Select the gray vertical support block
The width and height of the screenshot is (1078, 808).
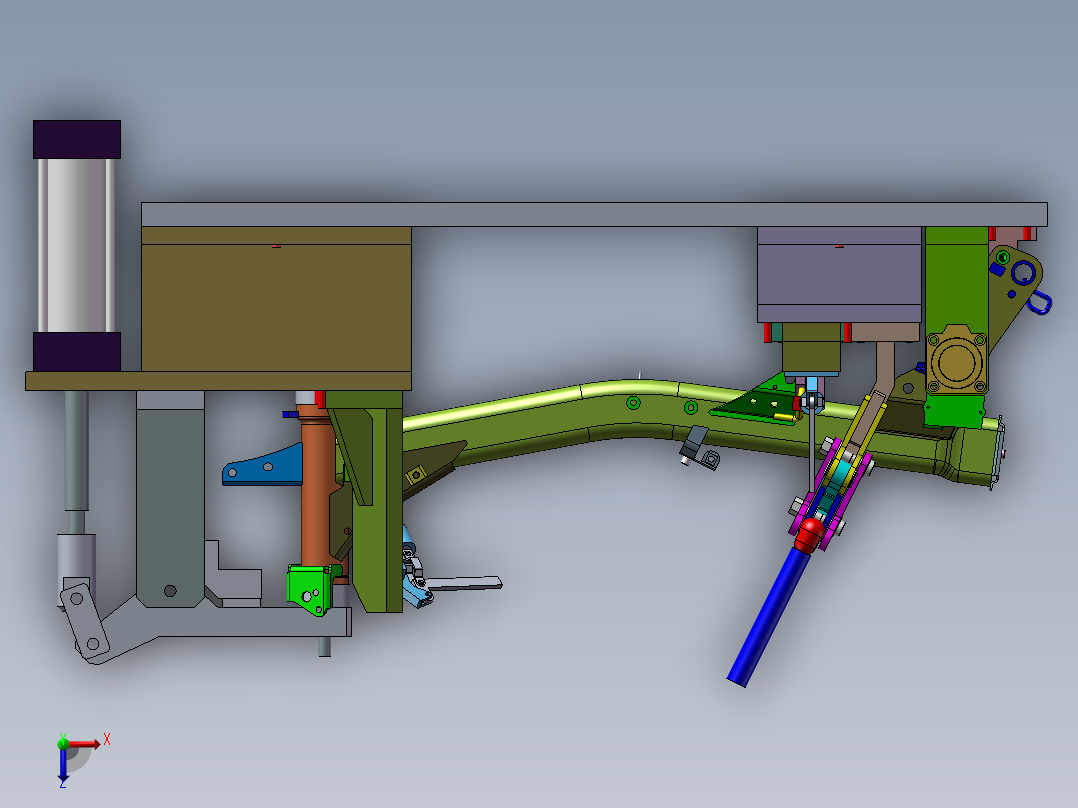[170, 499]
